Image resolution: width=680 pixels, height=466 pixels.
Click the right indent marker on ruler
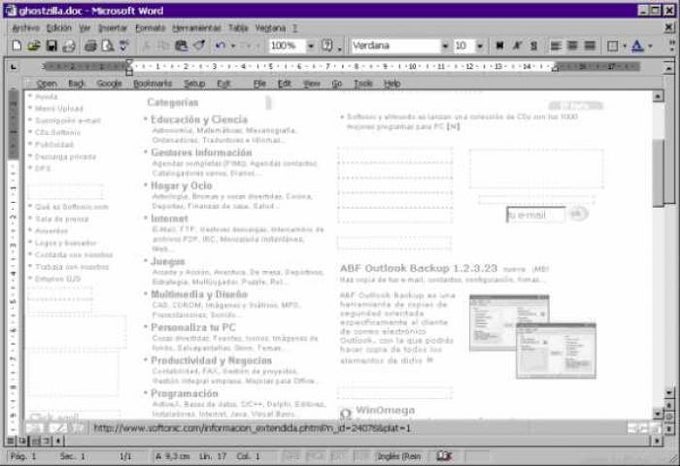(555, 68)
